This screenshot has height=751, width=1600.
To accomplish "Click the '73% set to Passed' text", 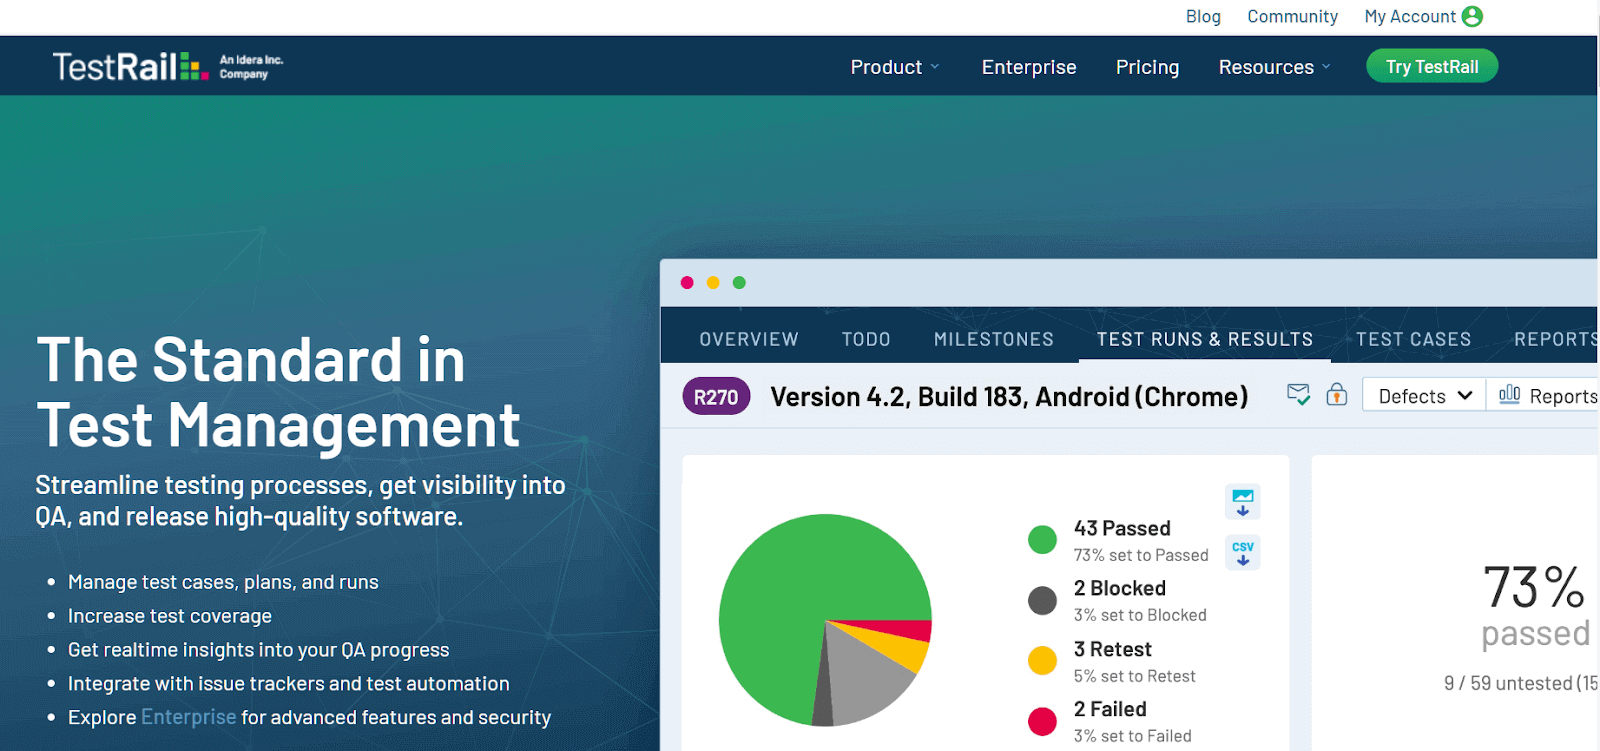I will point(1141,555).
